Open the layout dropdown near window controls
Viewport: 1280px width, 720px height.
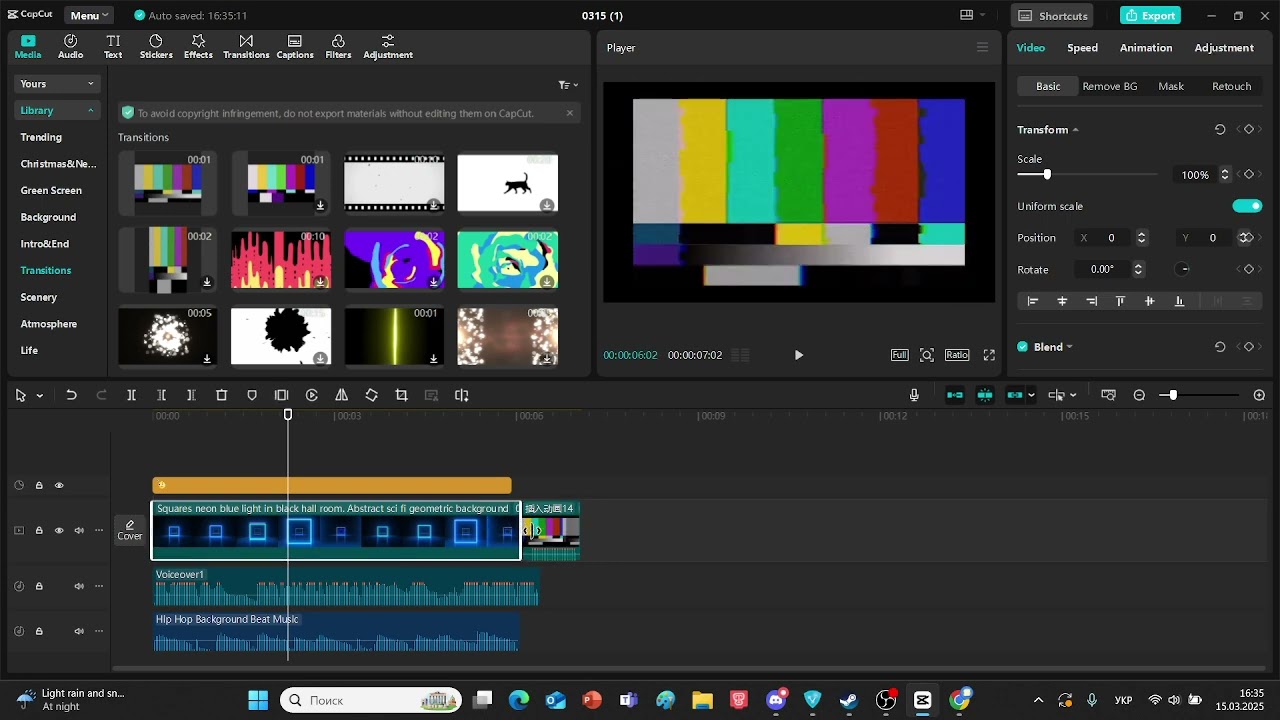(972, 15)
